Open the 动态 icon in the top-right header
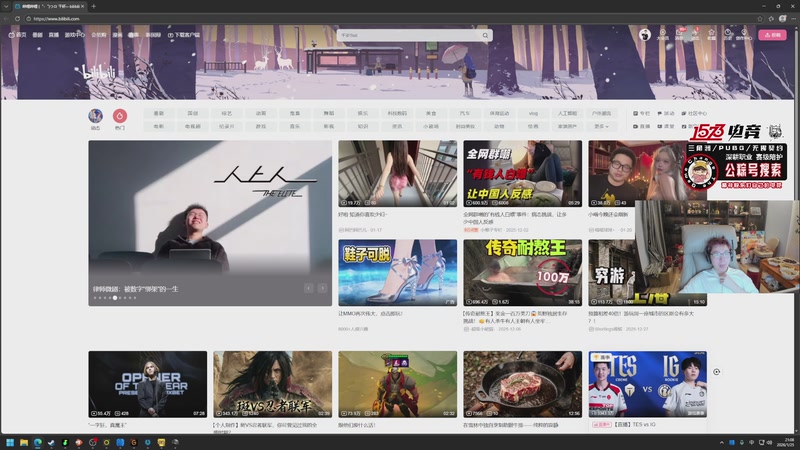 click(x=695, y=34)
